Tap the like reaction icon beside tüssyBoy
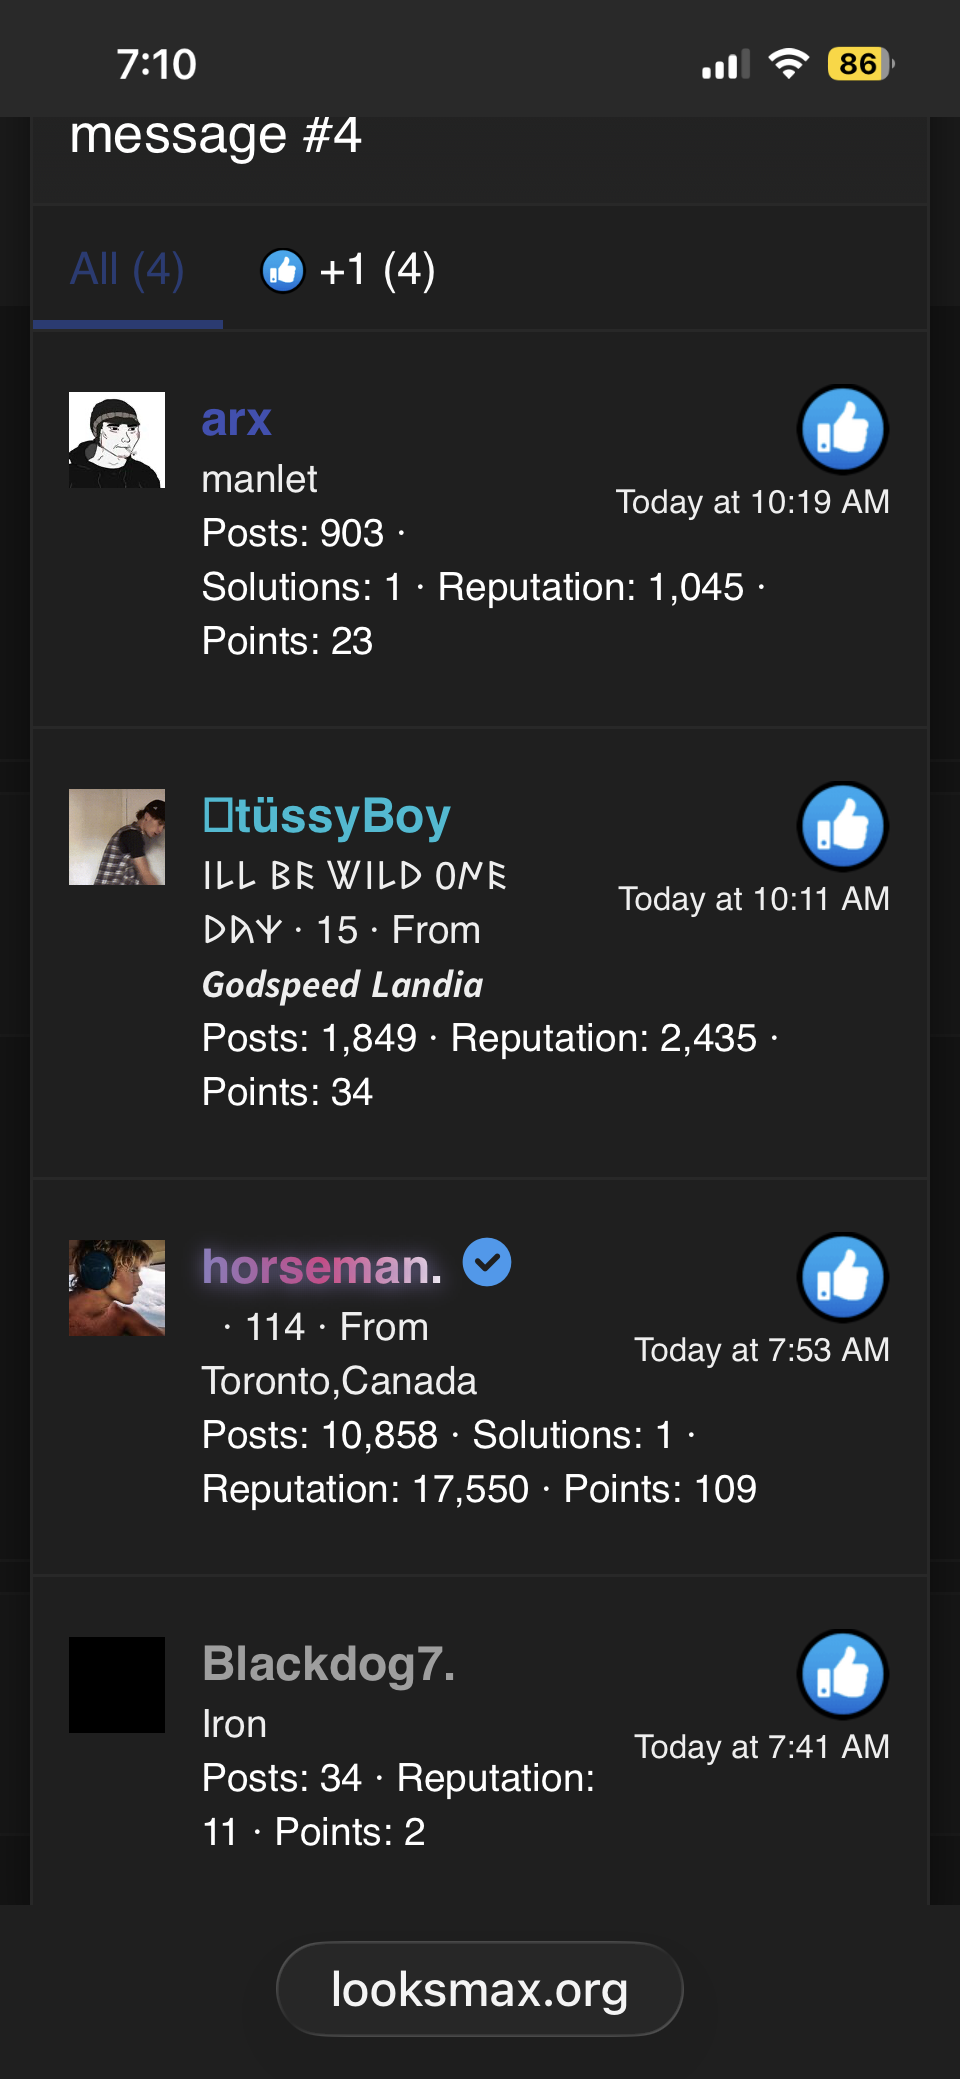The height and width of the screenshot is (2079, 960). click(843, 827)
